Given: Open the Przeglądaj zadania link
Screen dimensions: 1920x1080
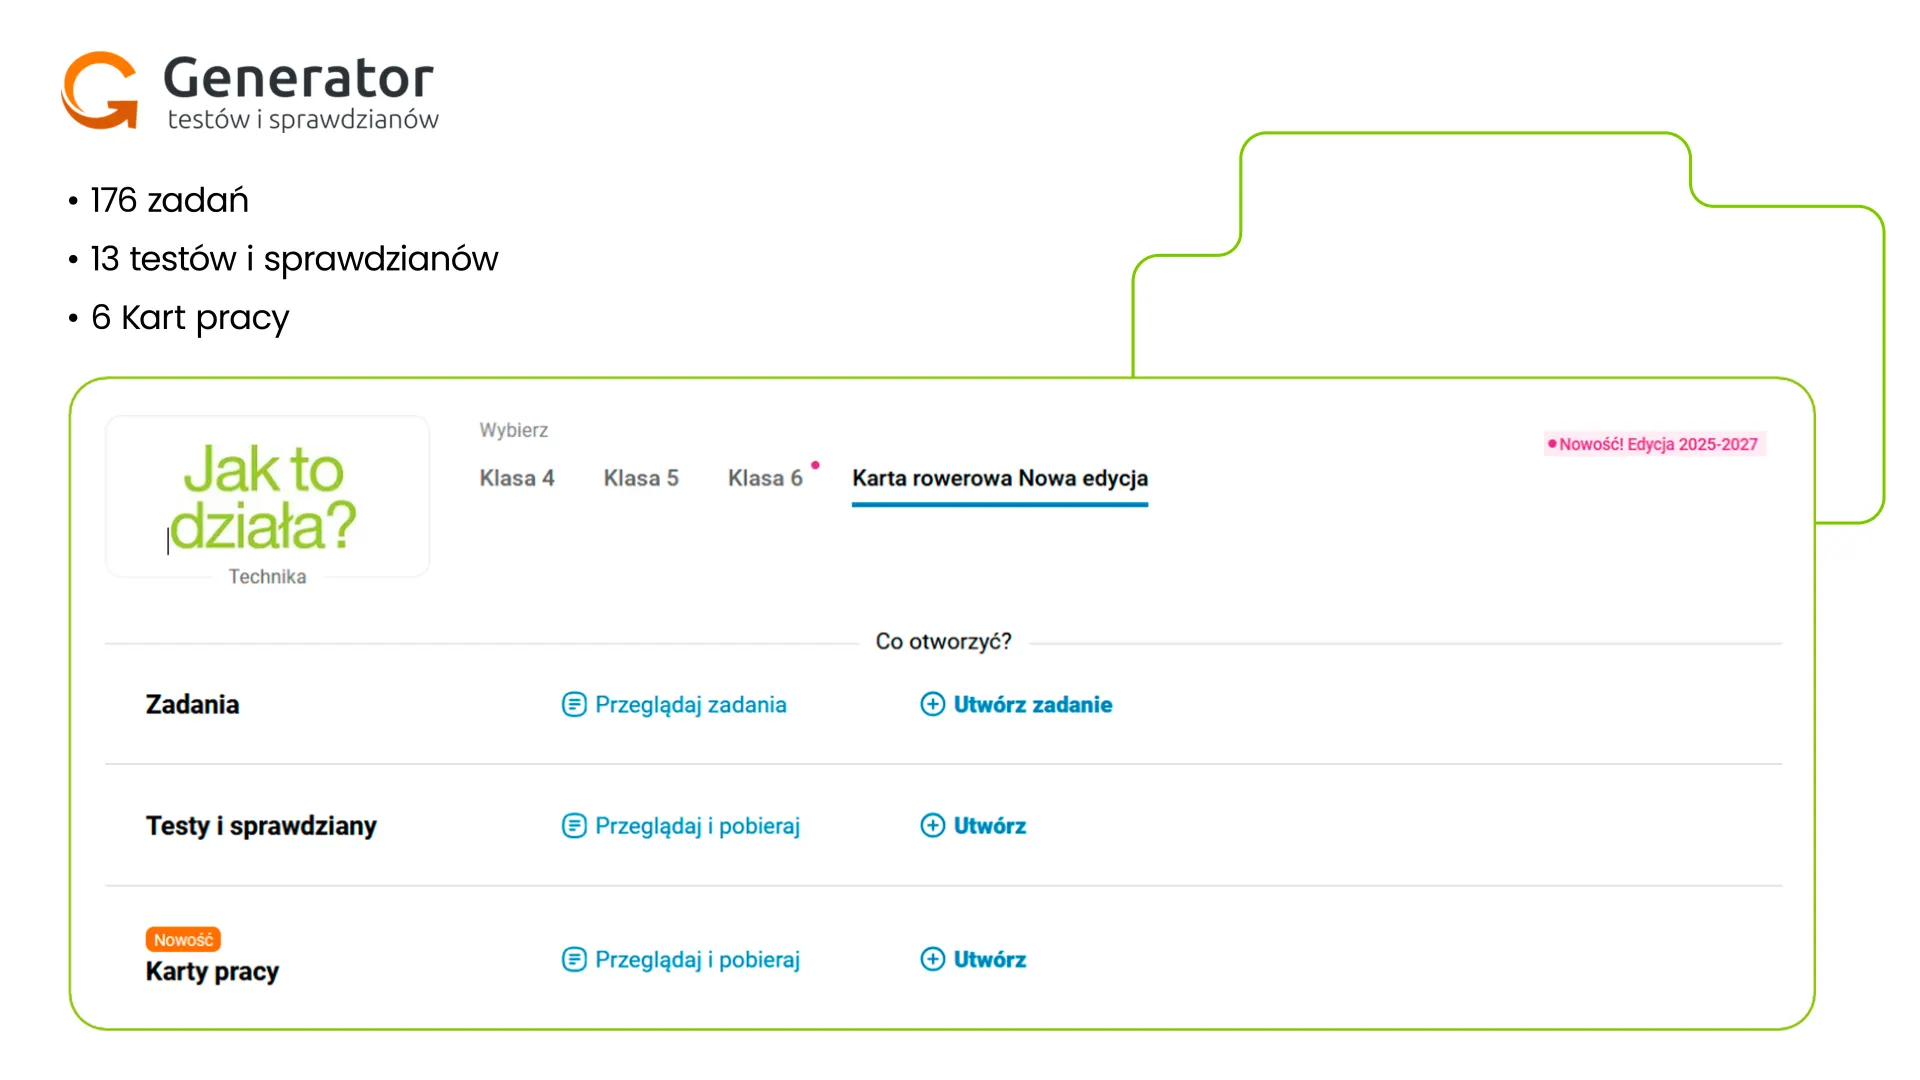Looking at the screenshot, I should click(690, 705).
